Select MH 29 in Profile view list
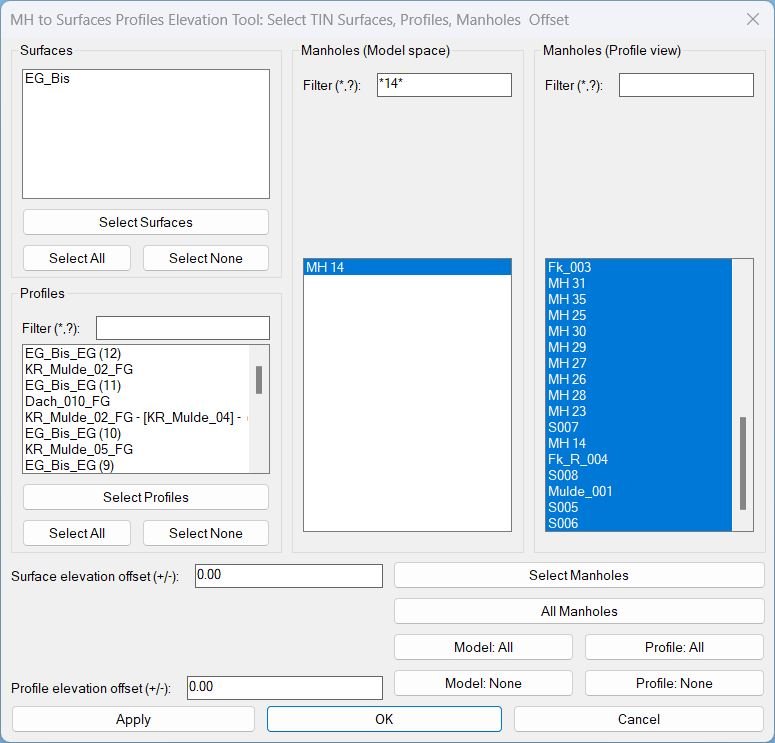The width and height of the screenshot is (775, 743). coord(639,347)
